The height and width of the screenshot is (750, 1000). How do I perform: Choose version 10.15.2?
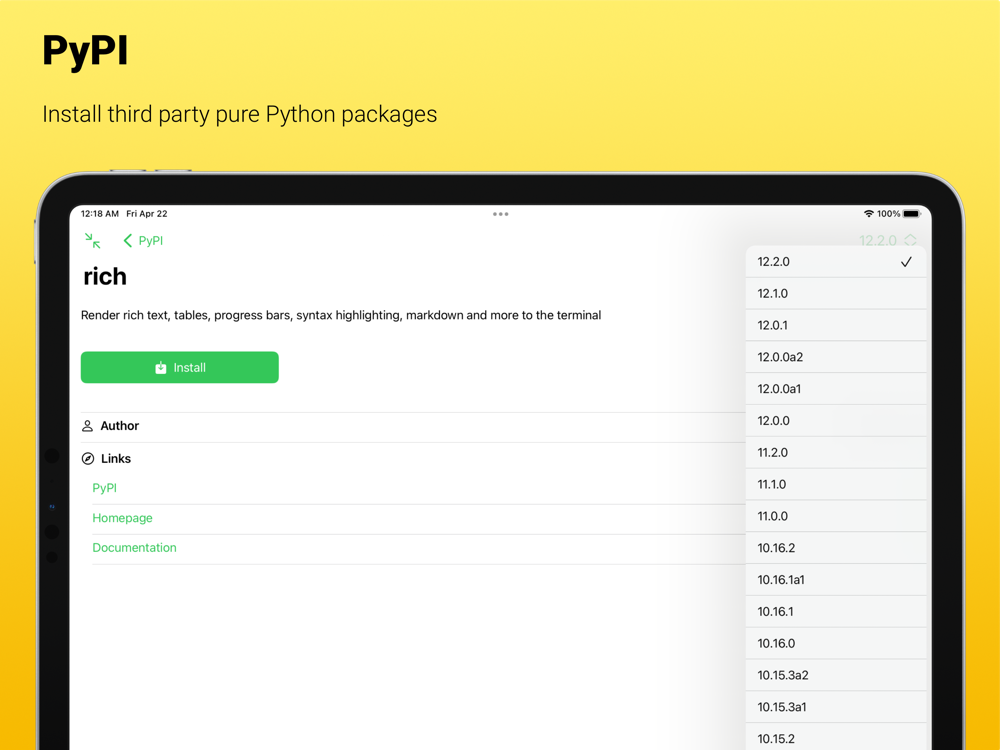[x=835, y=737]
